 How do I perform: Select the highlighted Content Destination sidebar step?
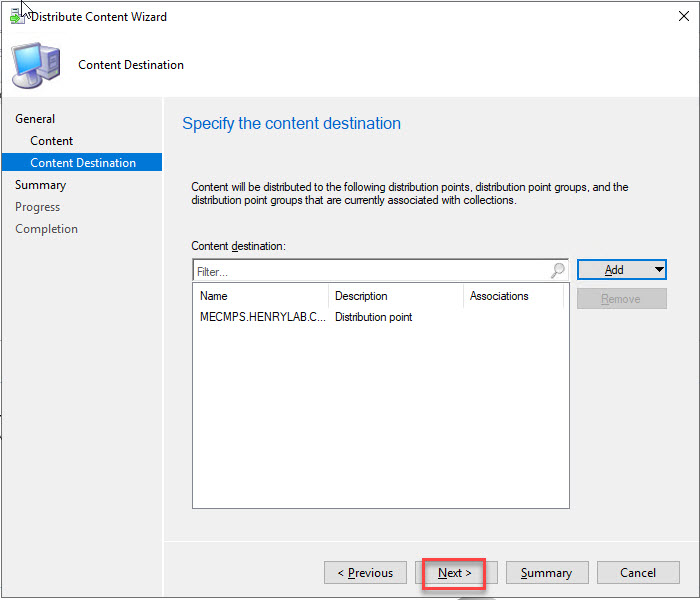pyautogui.click(x=82, y=163)
